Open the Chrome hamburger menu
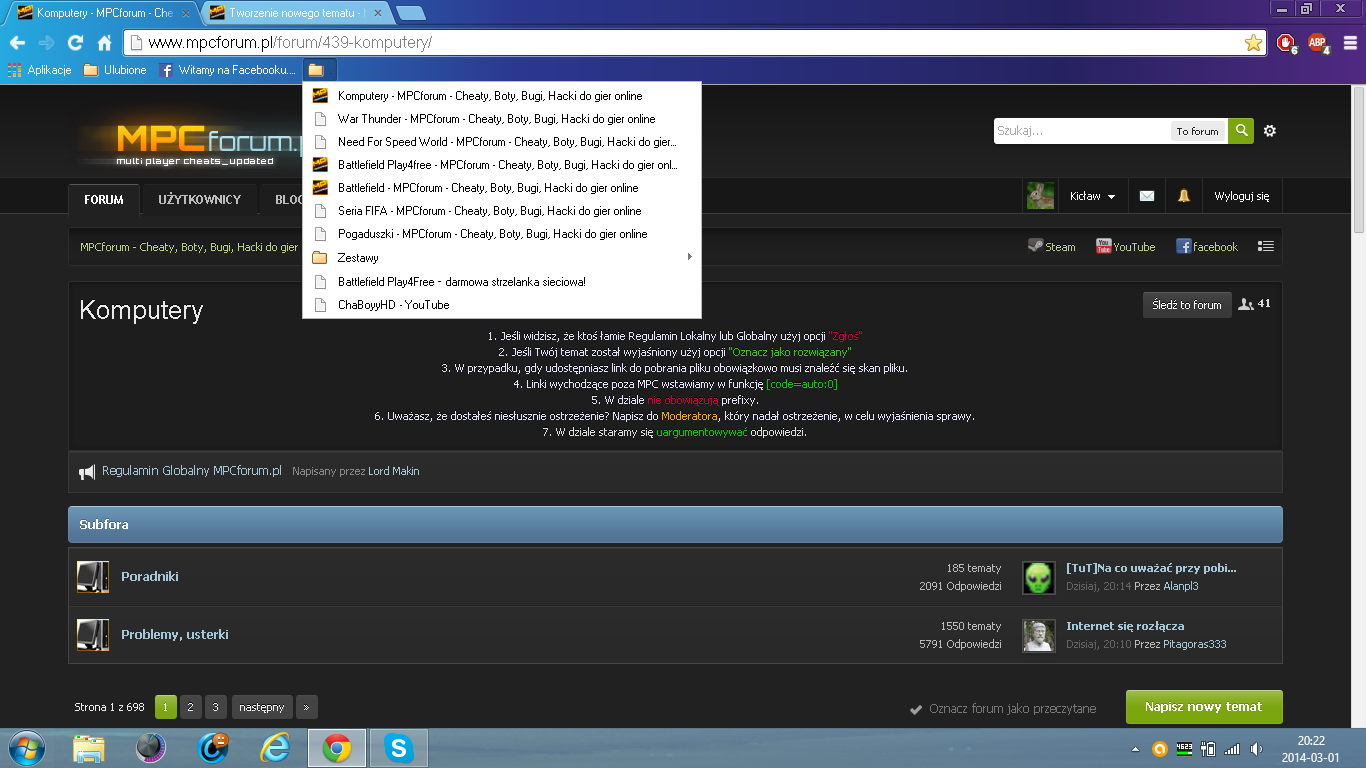 coord(1350,43)
